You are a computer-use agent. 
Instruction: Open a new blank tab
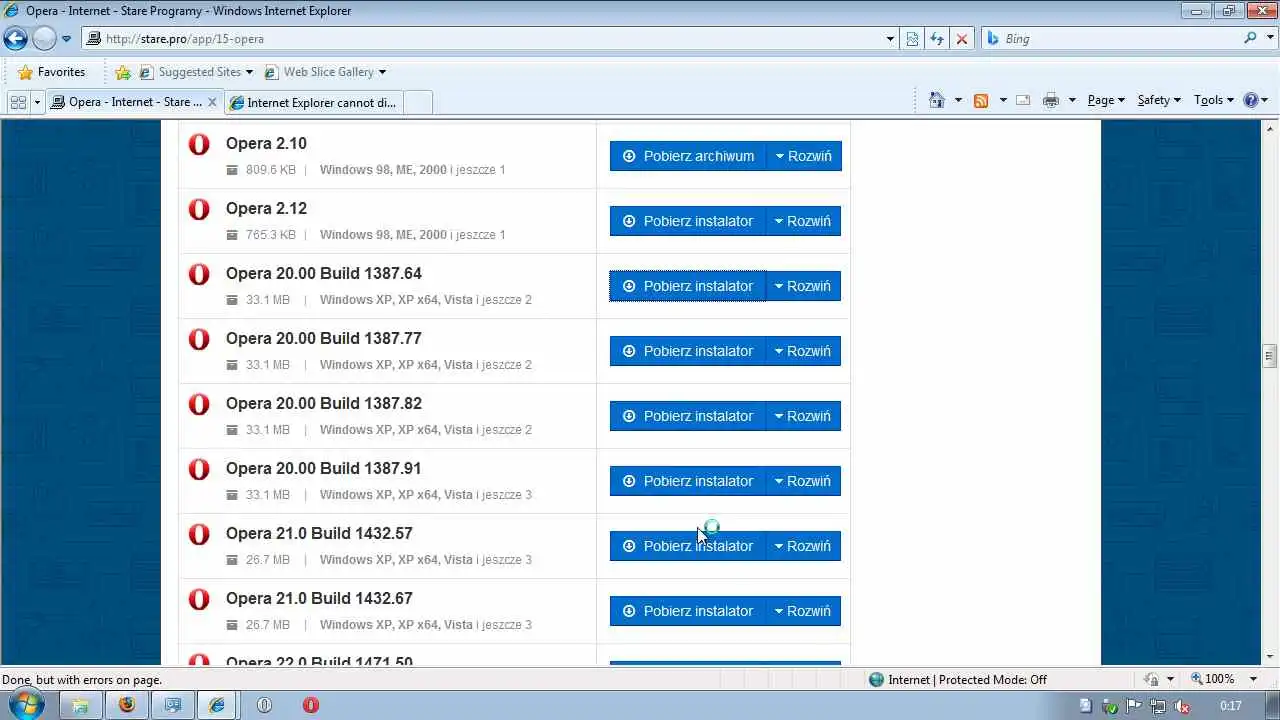tap(418, 102)
